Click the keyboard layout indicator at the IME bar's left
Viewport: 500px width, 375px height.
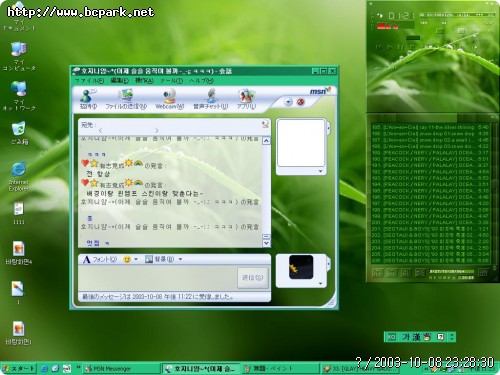tap(391, 337)
